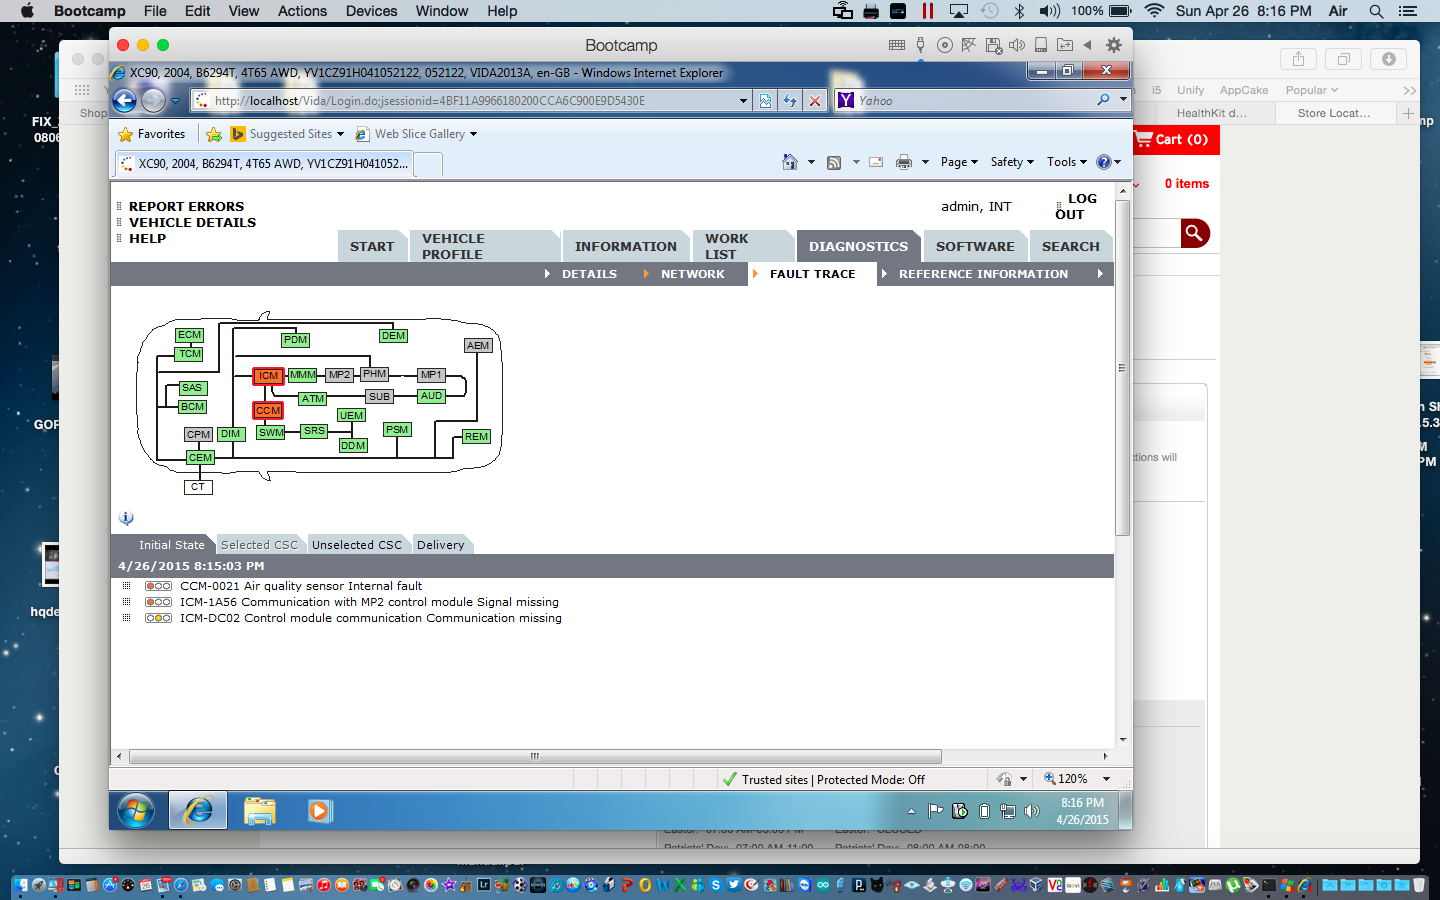Click status indicator for ICM-DC02 fault
The width and height of the screenshot is (1440, 900).
coord(158,618)
